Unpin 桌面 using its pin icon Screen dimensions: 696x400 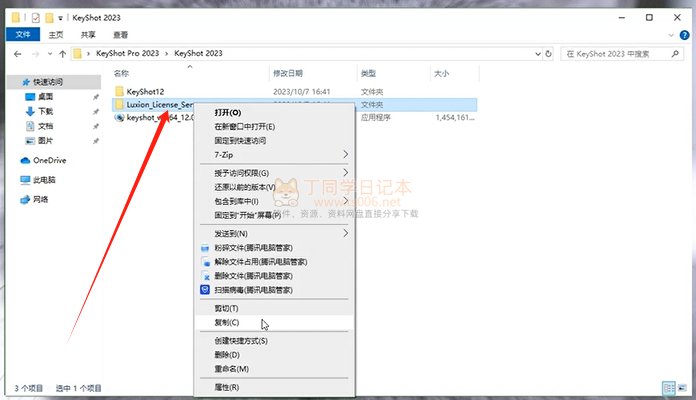point(95,97)
